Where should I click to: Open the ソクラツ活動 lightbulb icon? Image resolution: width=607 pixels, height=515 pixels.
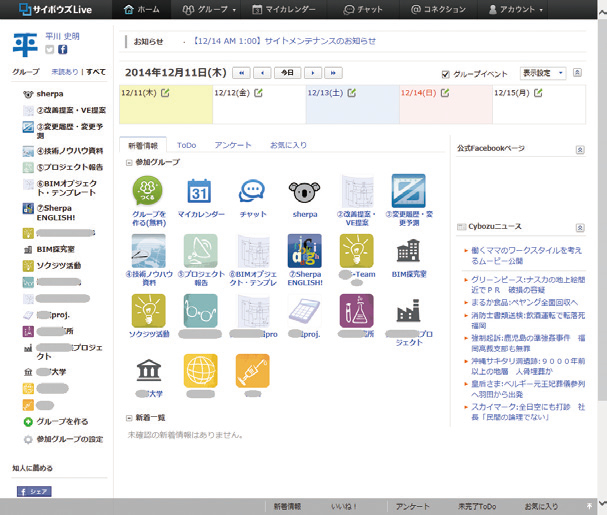pos(148,311)
